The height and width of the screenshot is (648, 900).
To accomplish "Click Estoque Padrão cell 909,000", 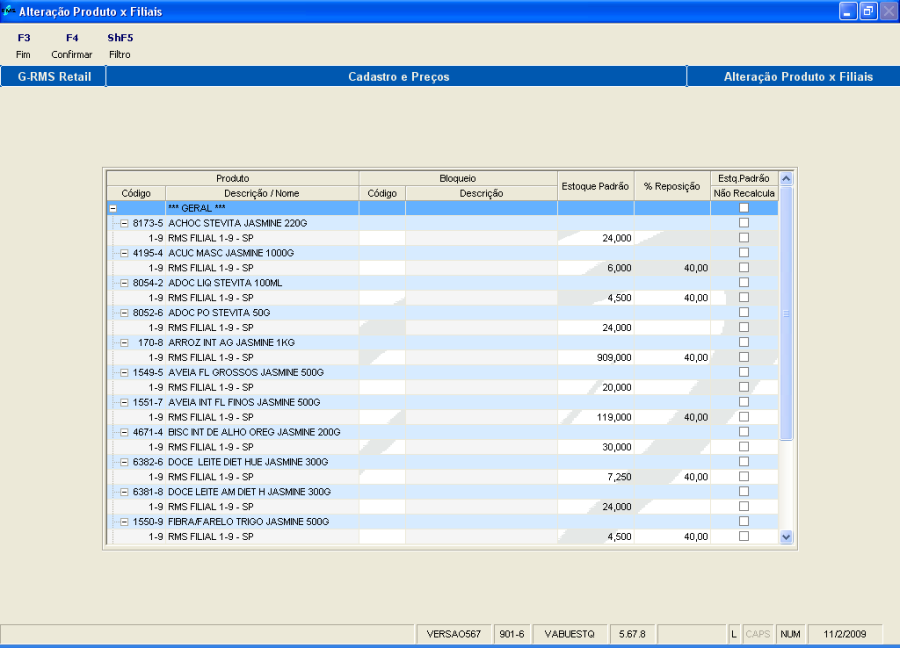I will 595,358.
